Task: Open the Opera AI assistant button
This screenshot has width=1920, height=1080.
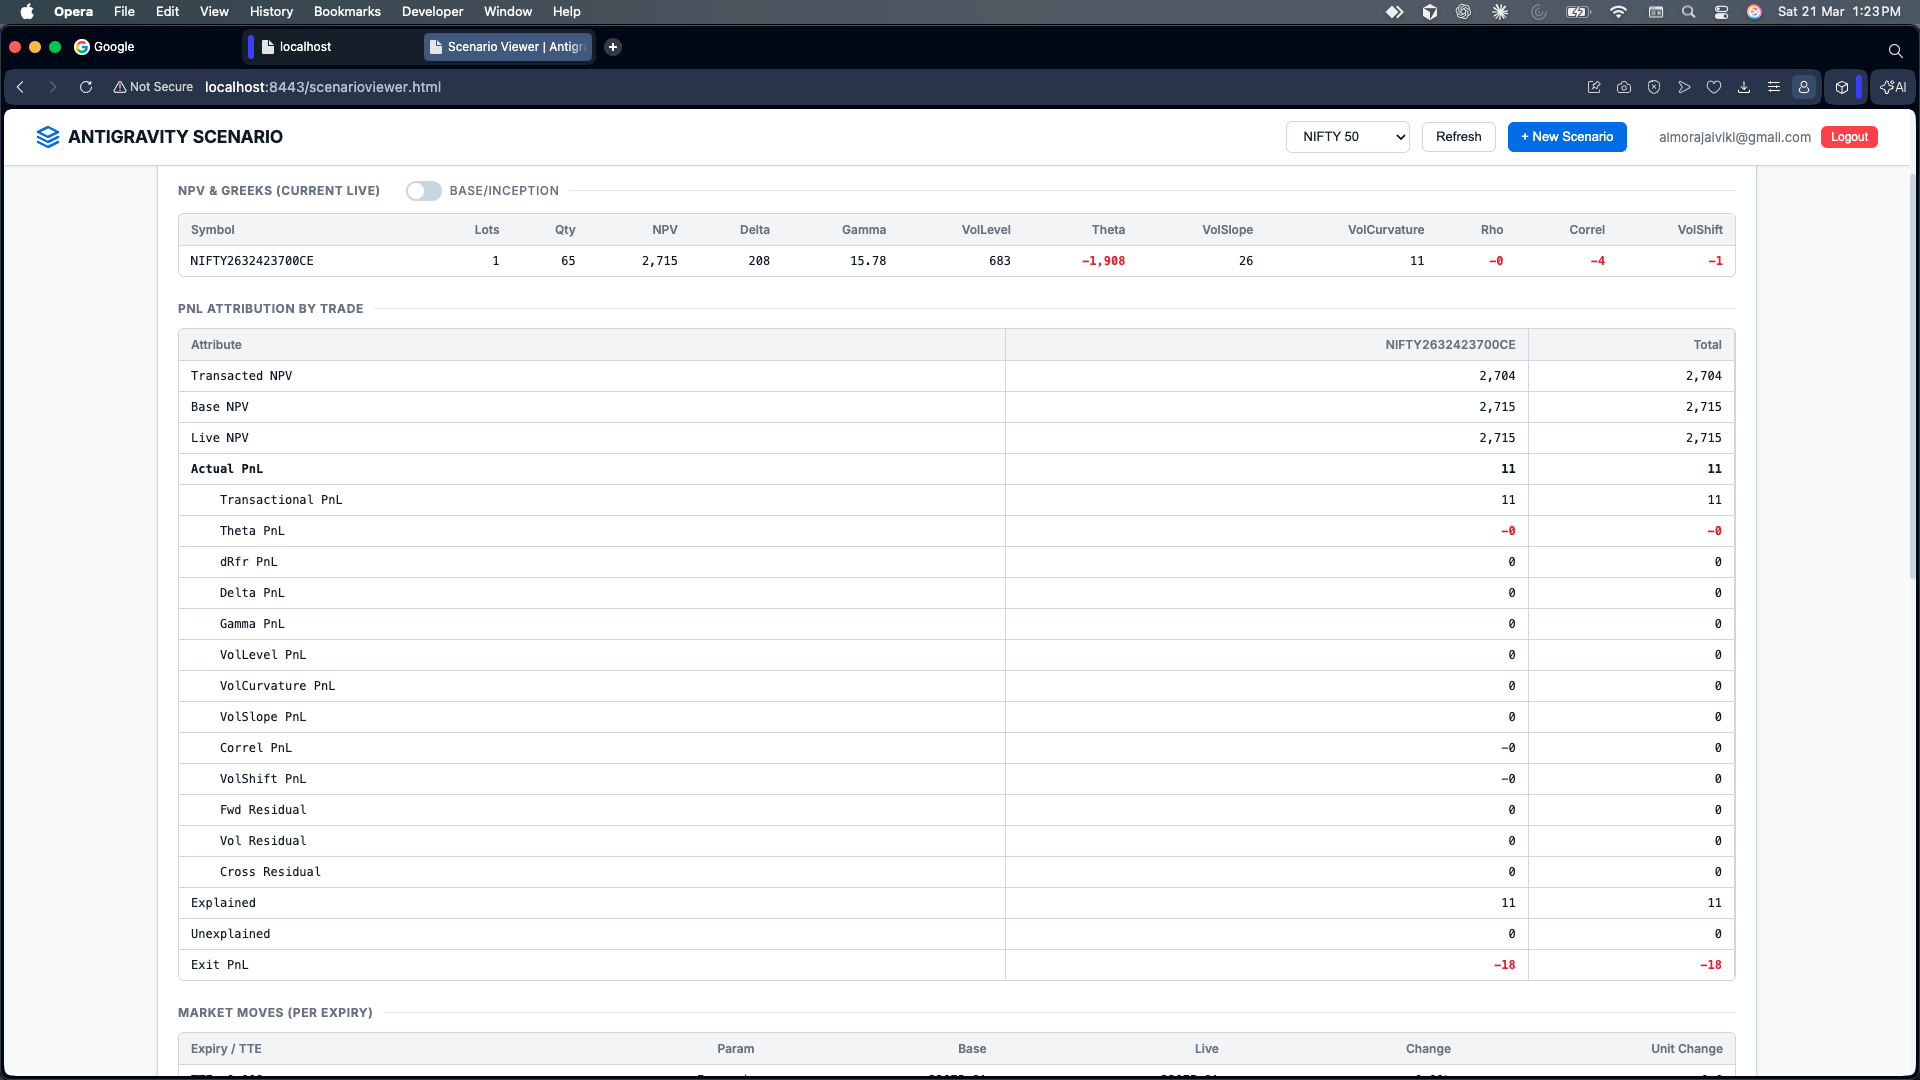Action: [1893, 87]
